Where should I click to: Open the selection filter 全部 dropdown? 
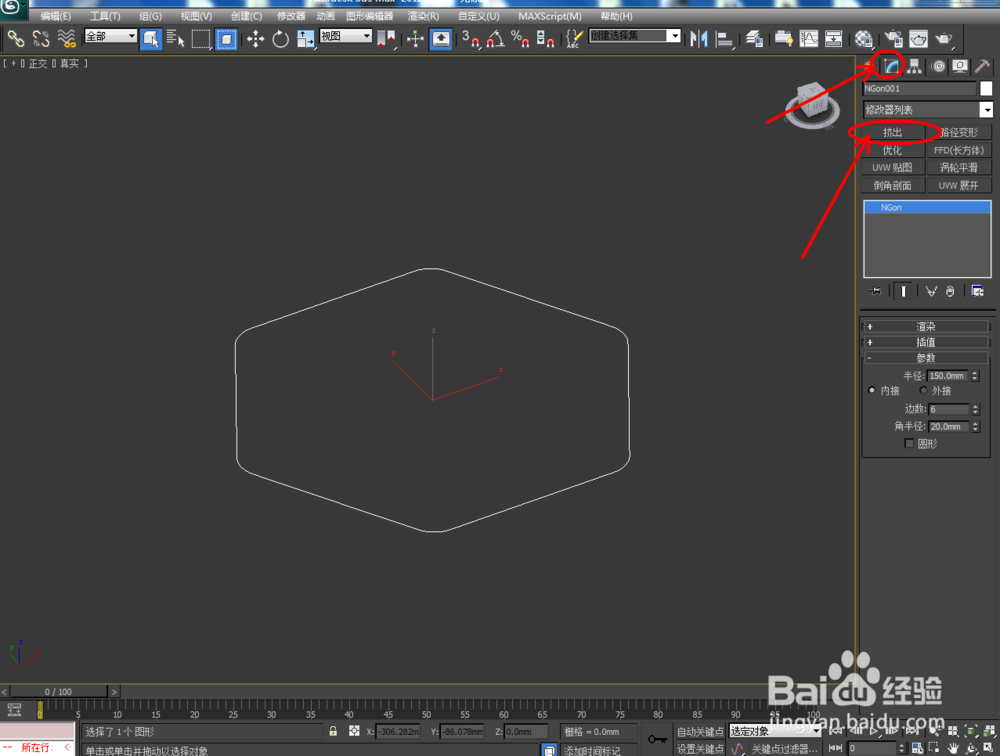click(111, 36)
